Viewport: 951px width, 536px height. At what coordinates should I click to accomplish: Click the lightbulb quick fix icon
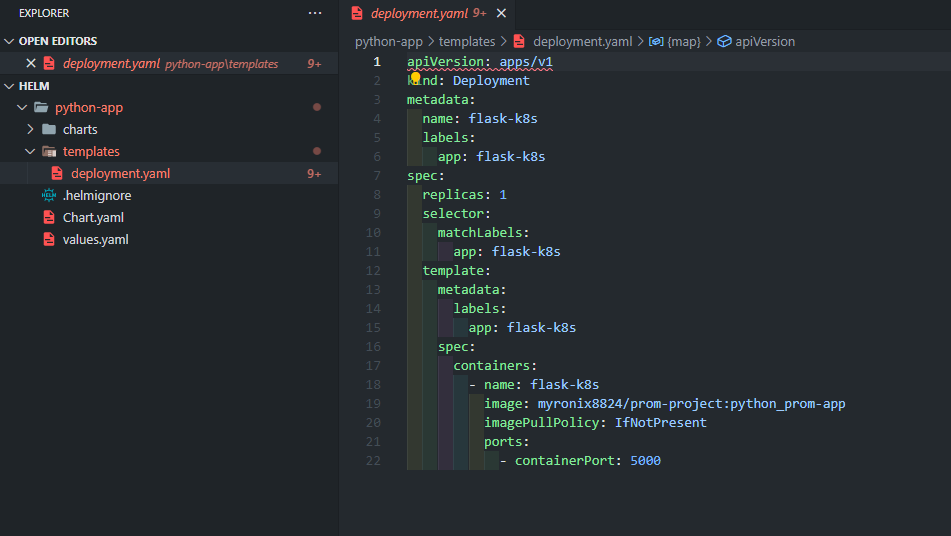416,77
